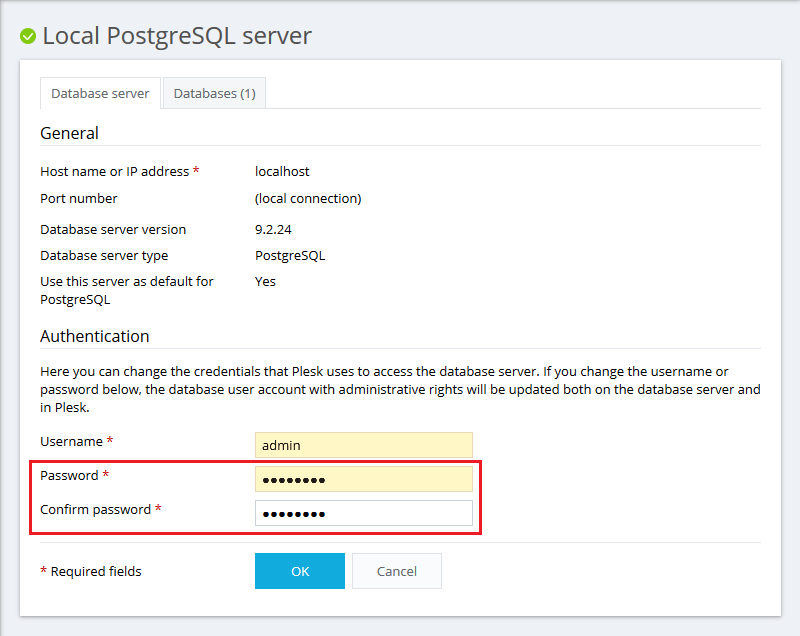This screenshot has width=800, height=636.
Task: Click the General section heading
Action: [x=69, y=133]
